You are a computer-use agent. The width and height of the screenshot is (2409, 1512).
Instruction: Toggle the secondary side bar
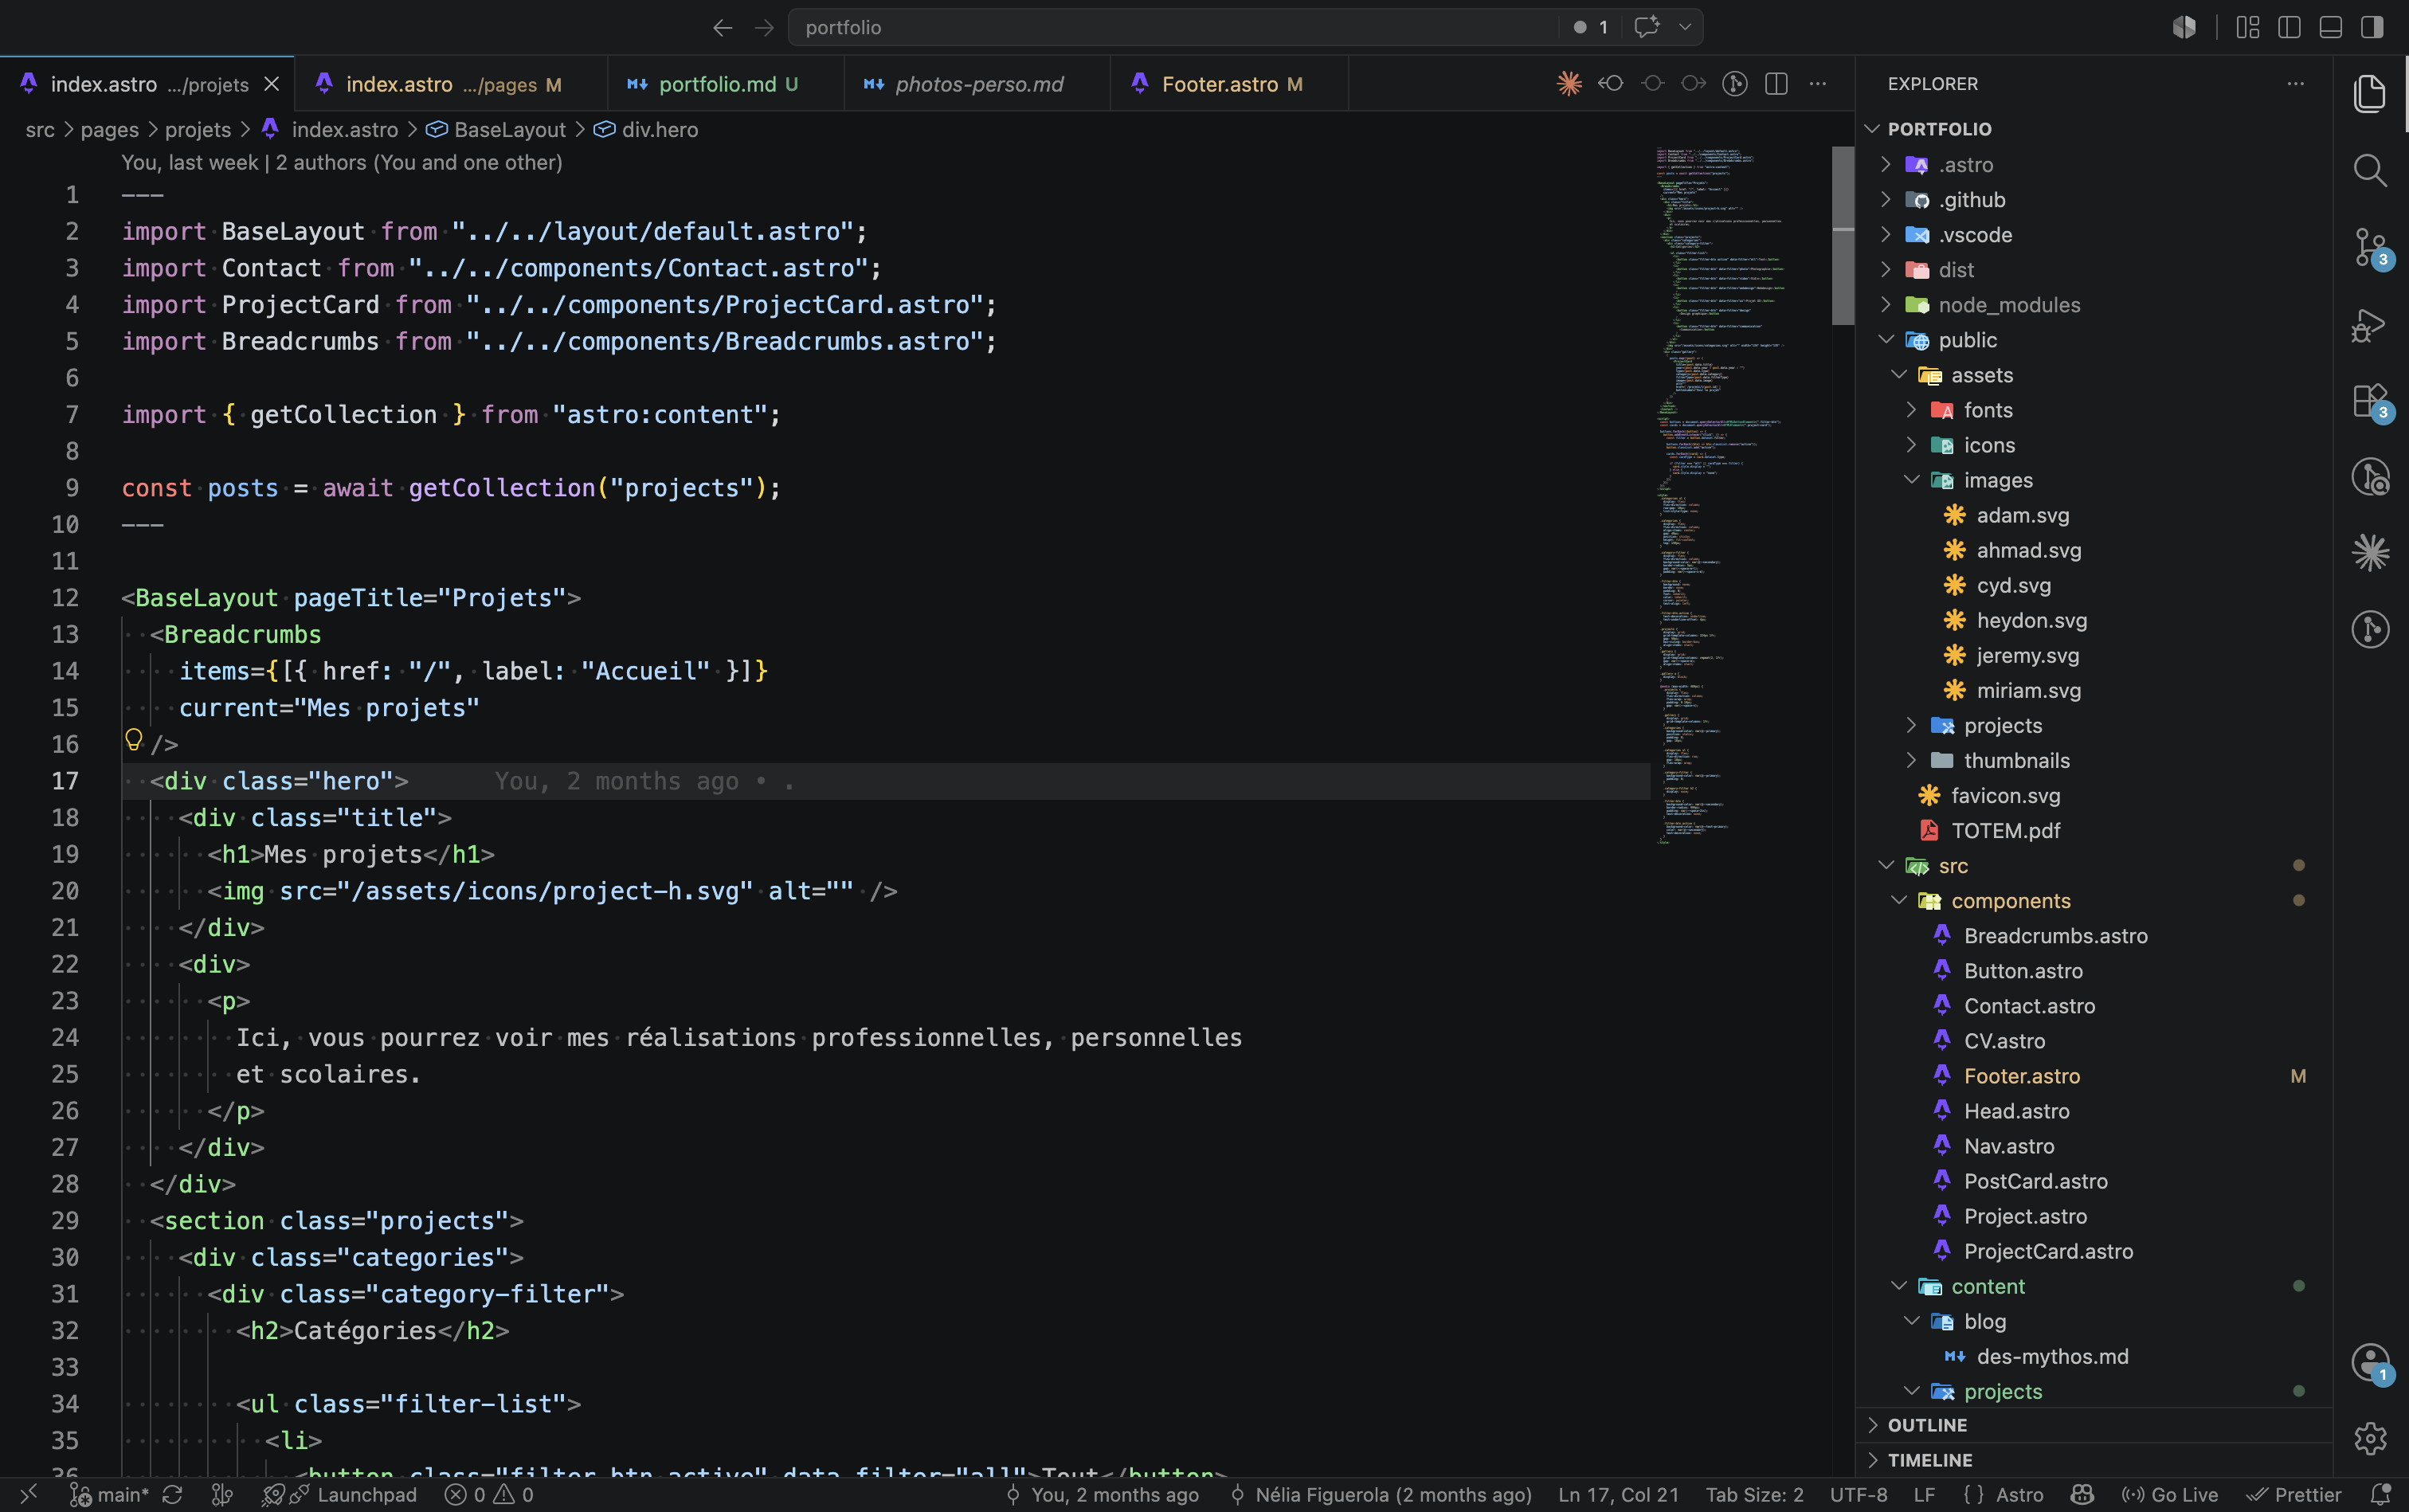click(x=2372, y=27)
